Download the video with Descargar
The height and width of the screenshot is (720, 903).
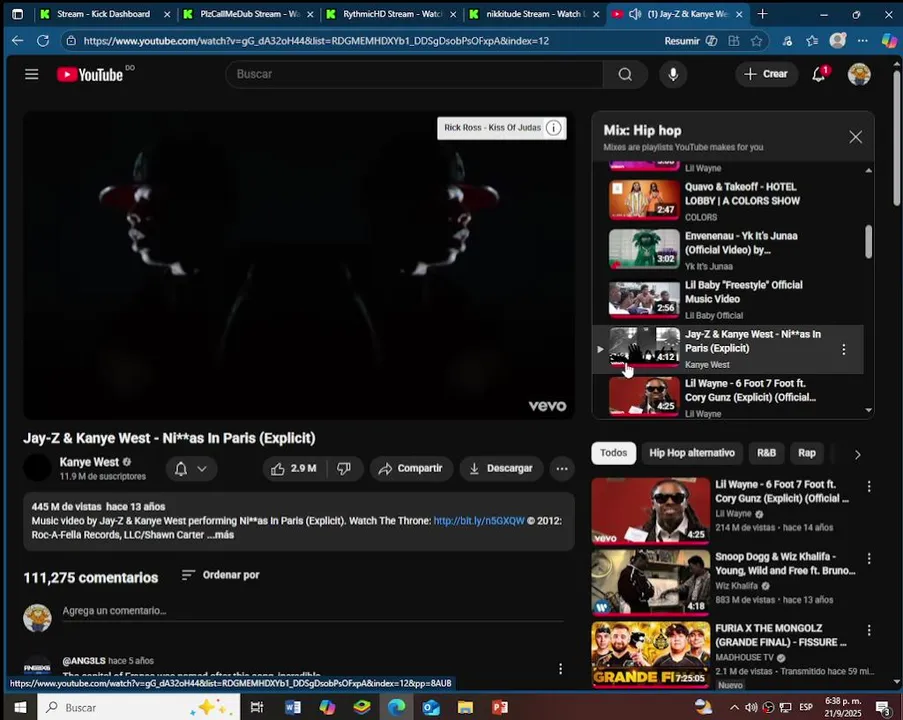point(500,468)
